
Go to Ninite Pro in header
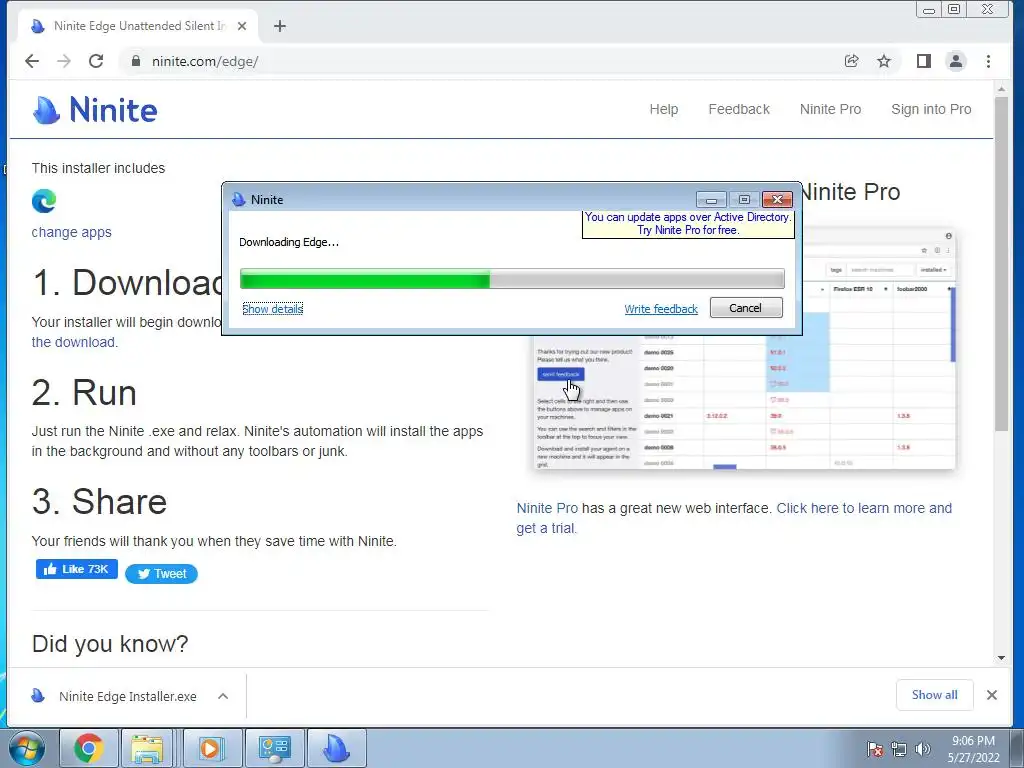point(830,110)
